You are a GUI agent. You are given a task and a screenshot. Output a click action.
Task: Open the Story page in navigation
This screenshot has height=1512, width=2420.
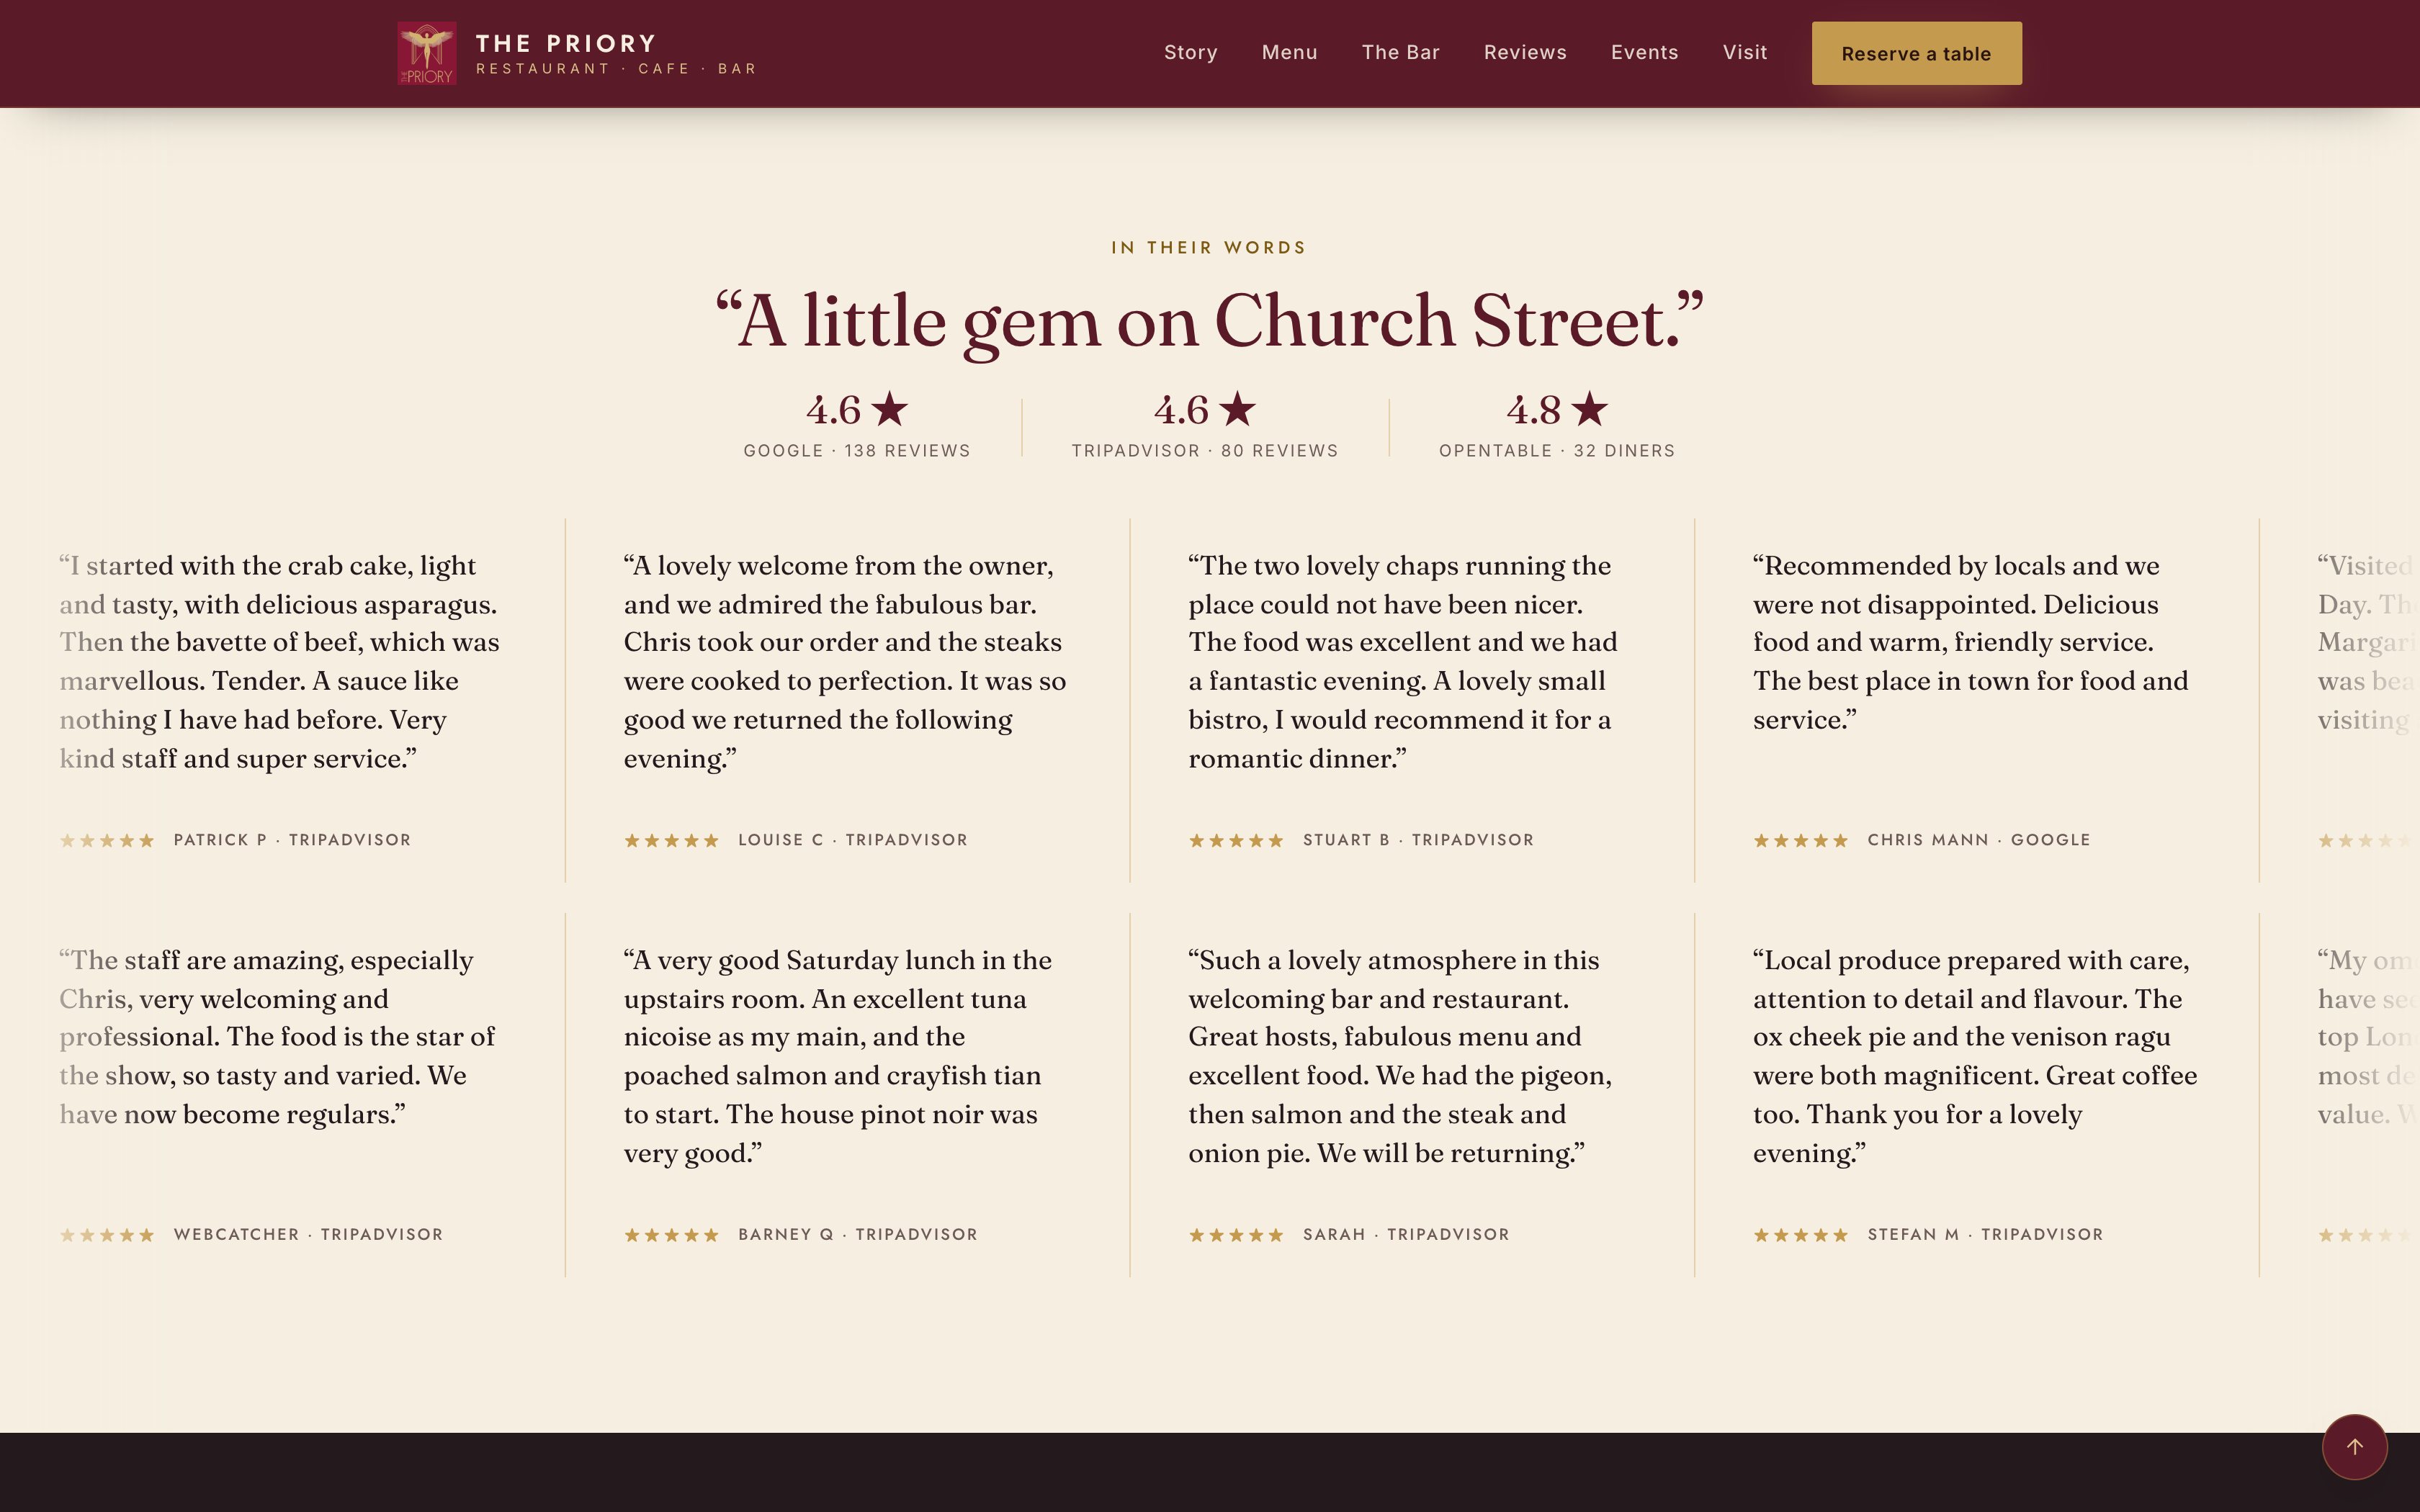(1190, 52)
